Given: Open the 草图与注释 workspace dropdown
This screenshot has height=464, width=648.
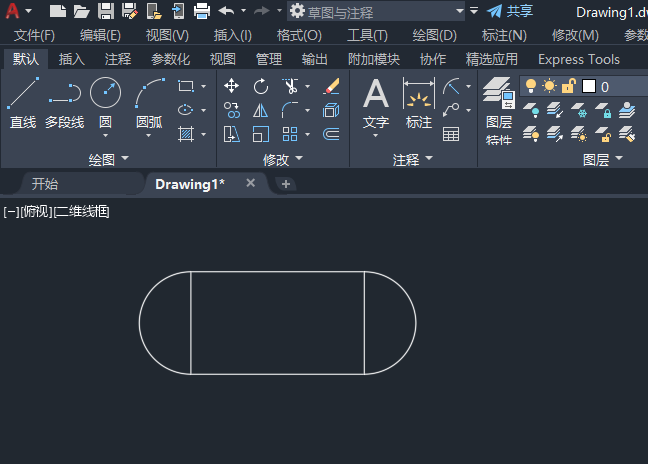Looking at the screenshot, I should click(x=459, y=11).
